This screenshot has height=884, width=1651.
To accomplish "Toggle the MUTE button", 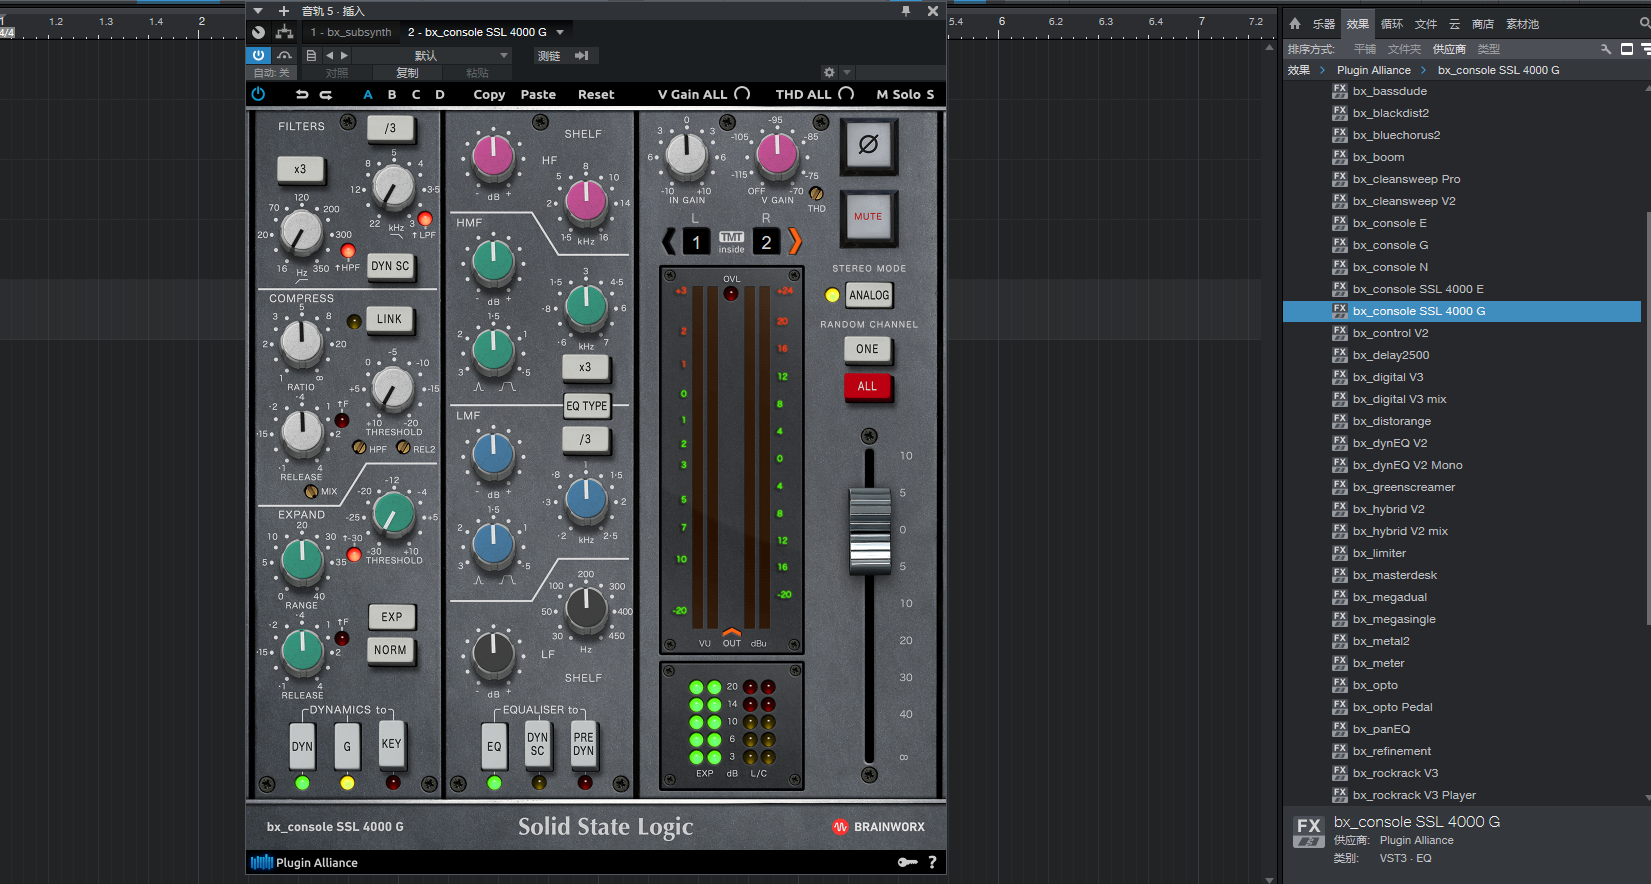I will pyautogui.click(x=868, y=217).
